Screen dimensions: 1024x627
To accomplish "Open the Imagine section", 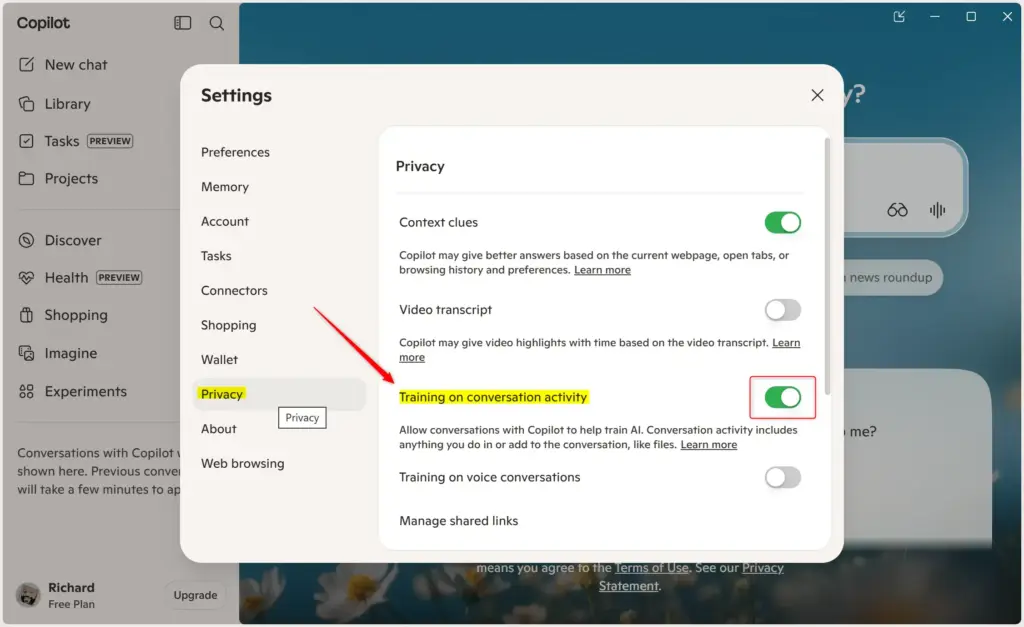I will (x=57, y=353).
